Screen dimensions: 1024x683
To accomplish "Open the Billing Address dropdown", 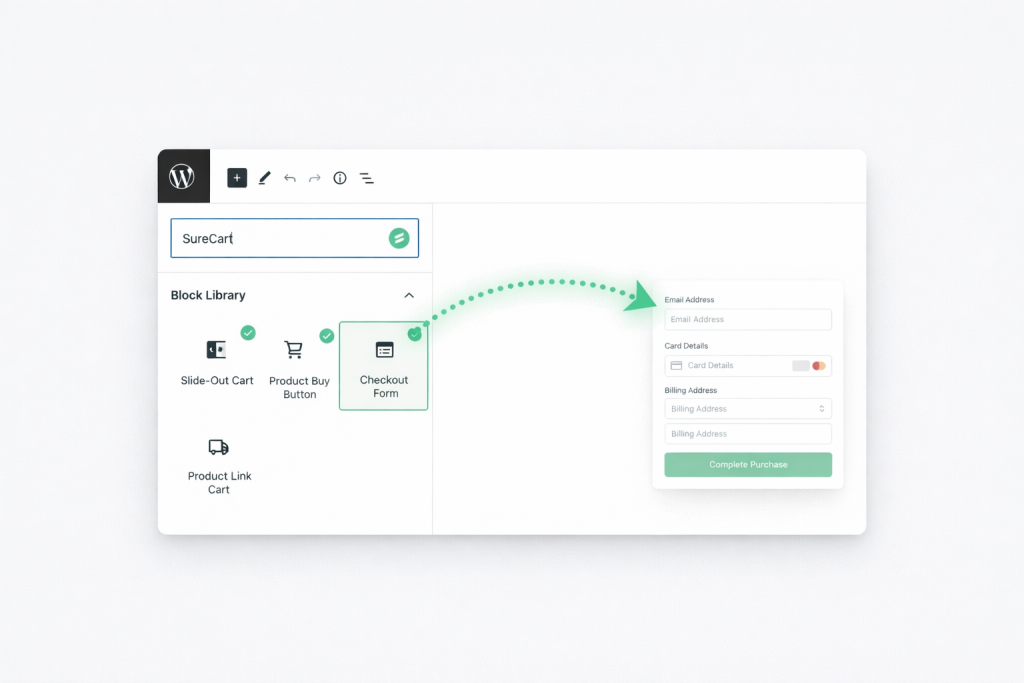I will tap(748, 409).
